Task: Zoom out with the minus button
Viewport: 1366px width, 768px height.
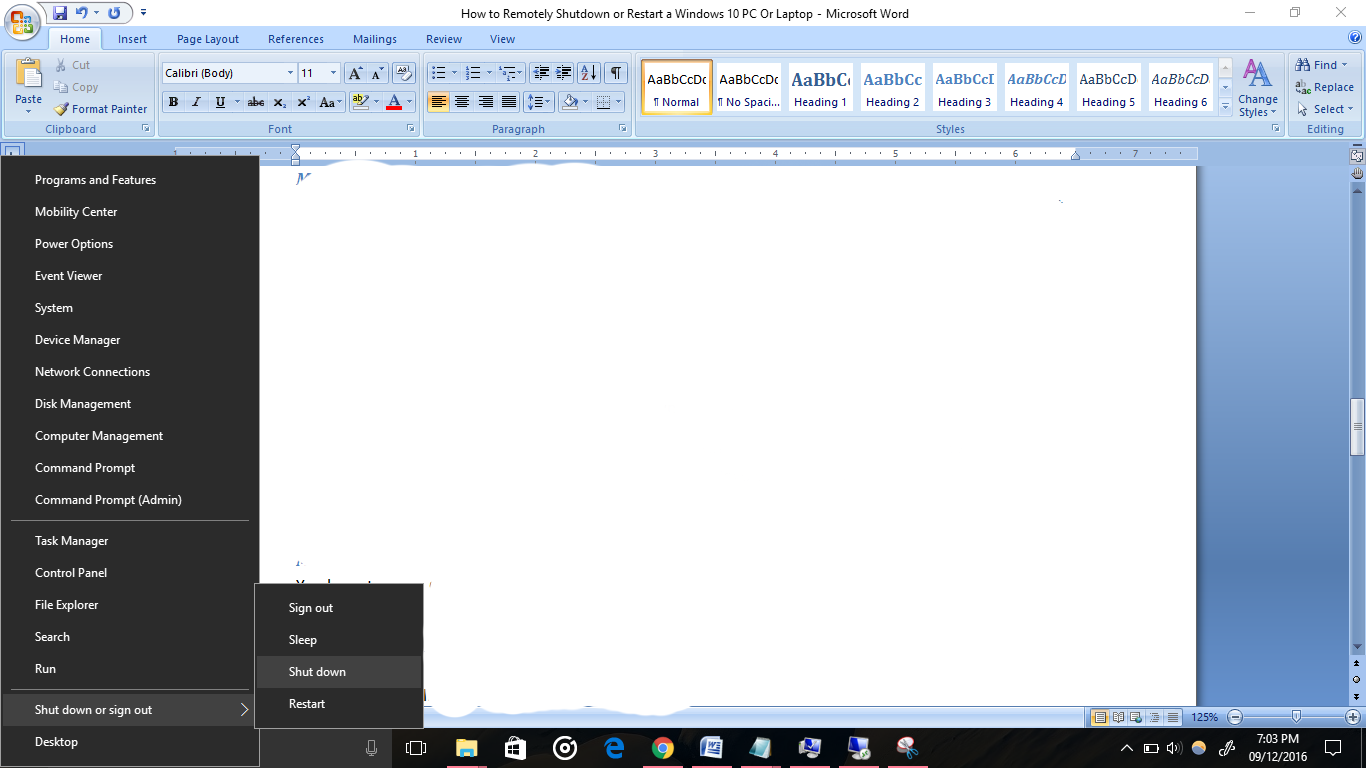Action: [x=1235, y=717]
